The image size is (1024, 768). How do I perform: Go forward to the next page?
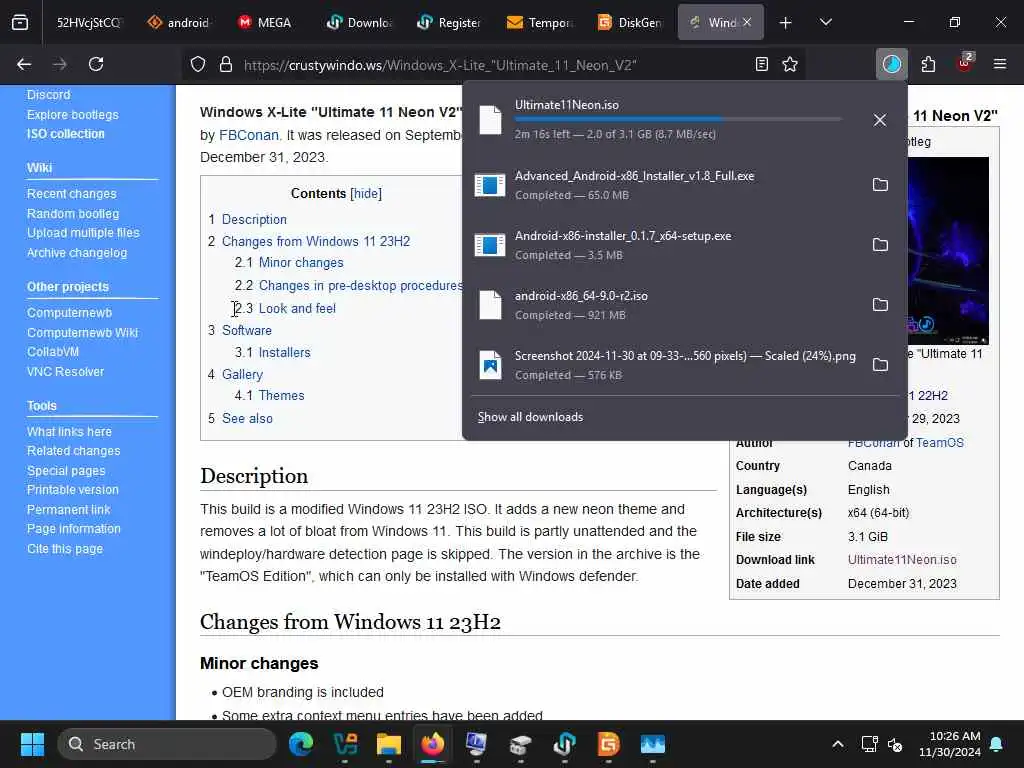click(59, 64)
